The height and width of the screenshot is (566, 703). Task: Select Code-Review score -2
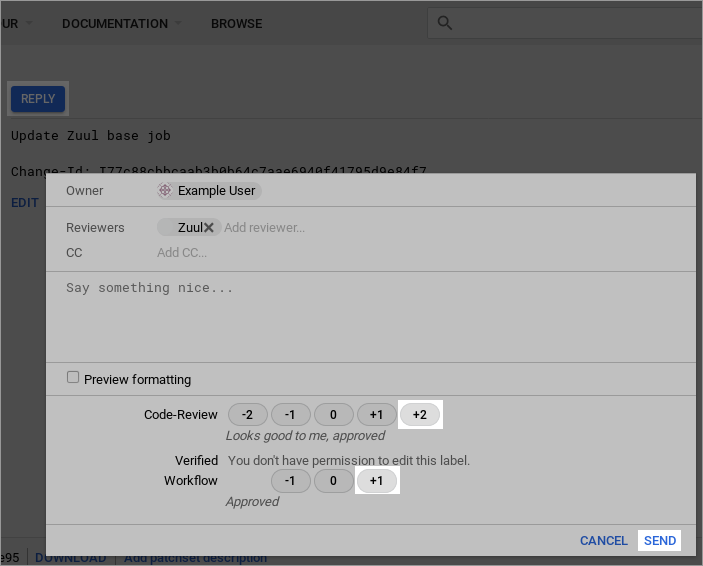(248, 415)
